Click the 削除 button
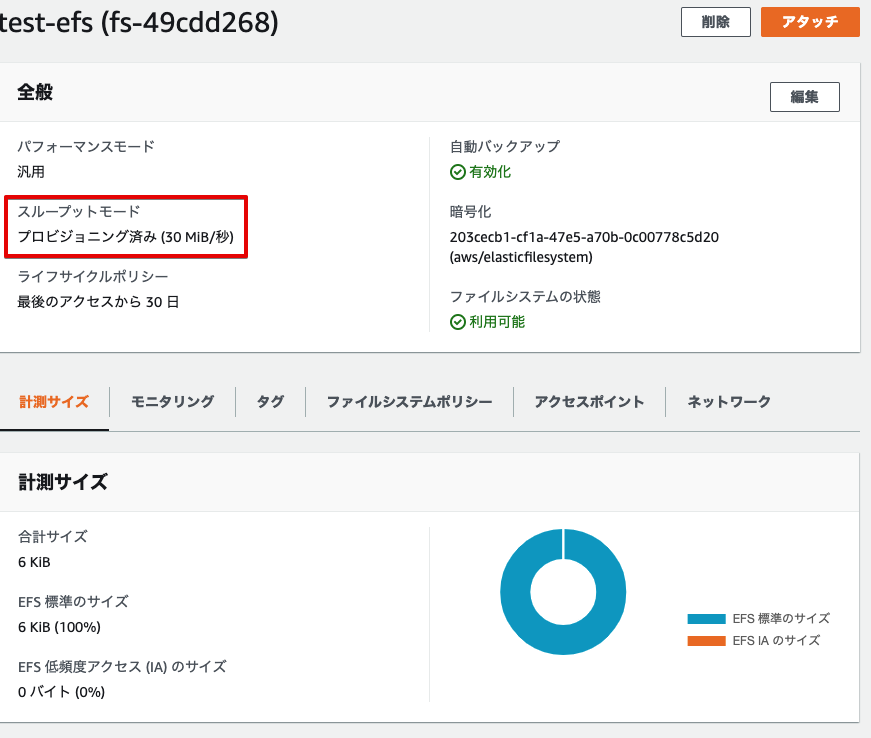 point(715,21)
